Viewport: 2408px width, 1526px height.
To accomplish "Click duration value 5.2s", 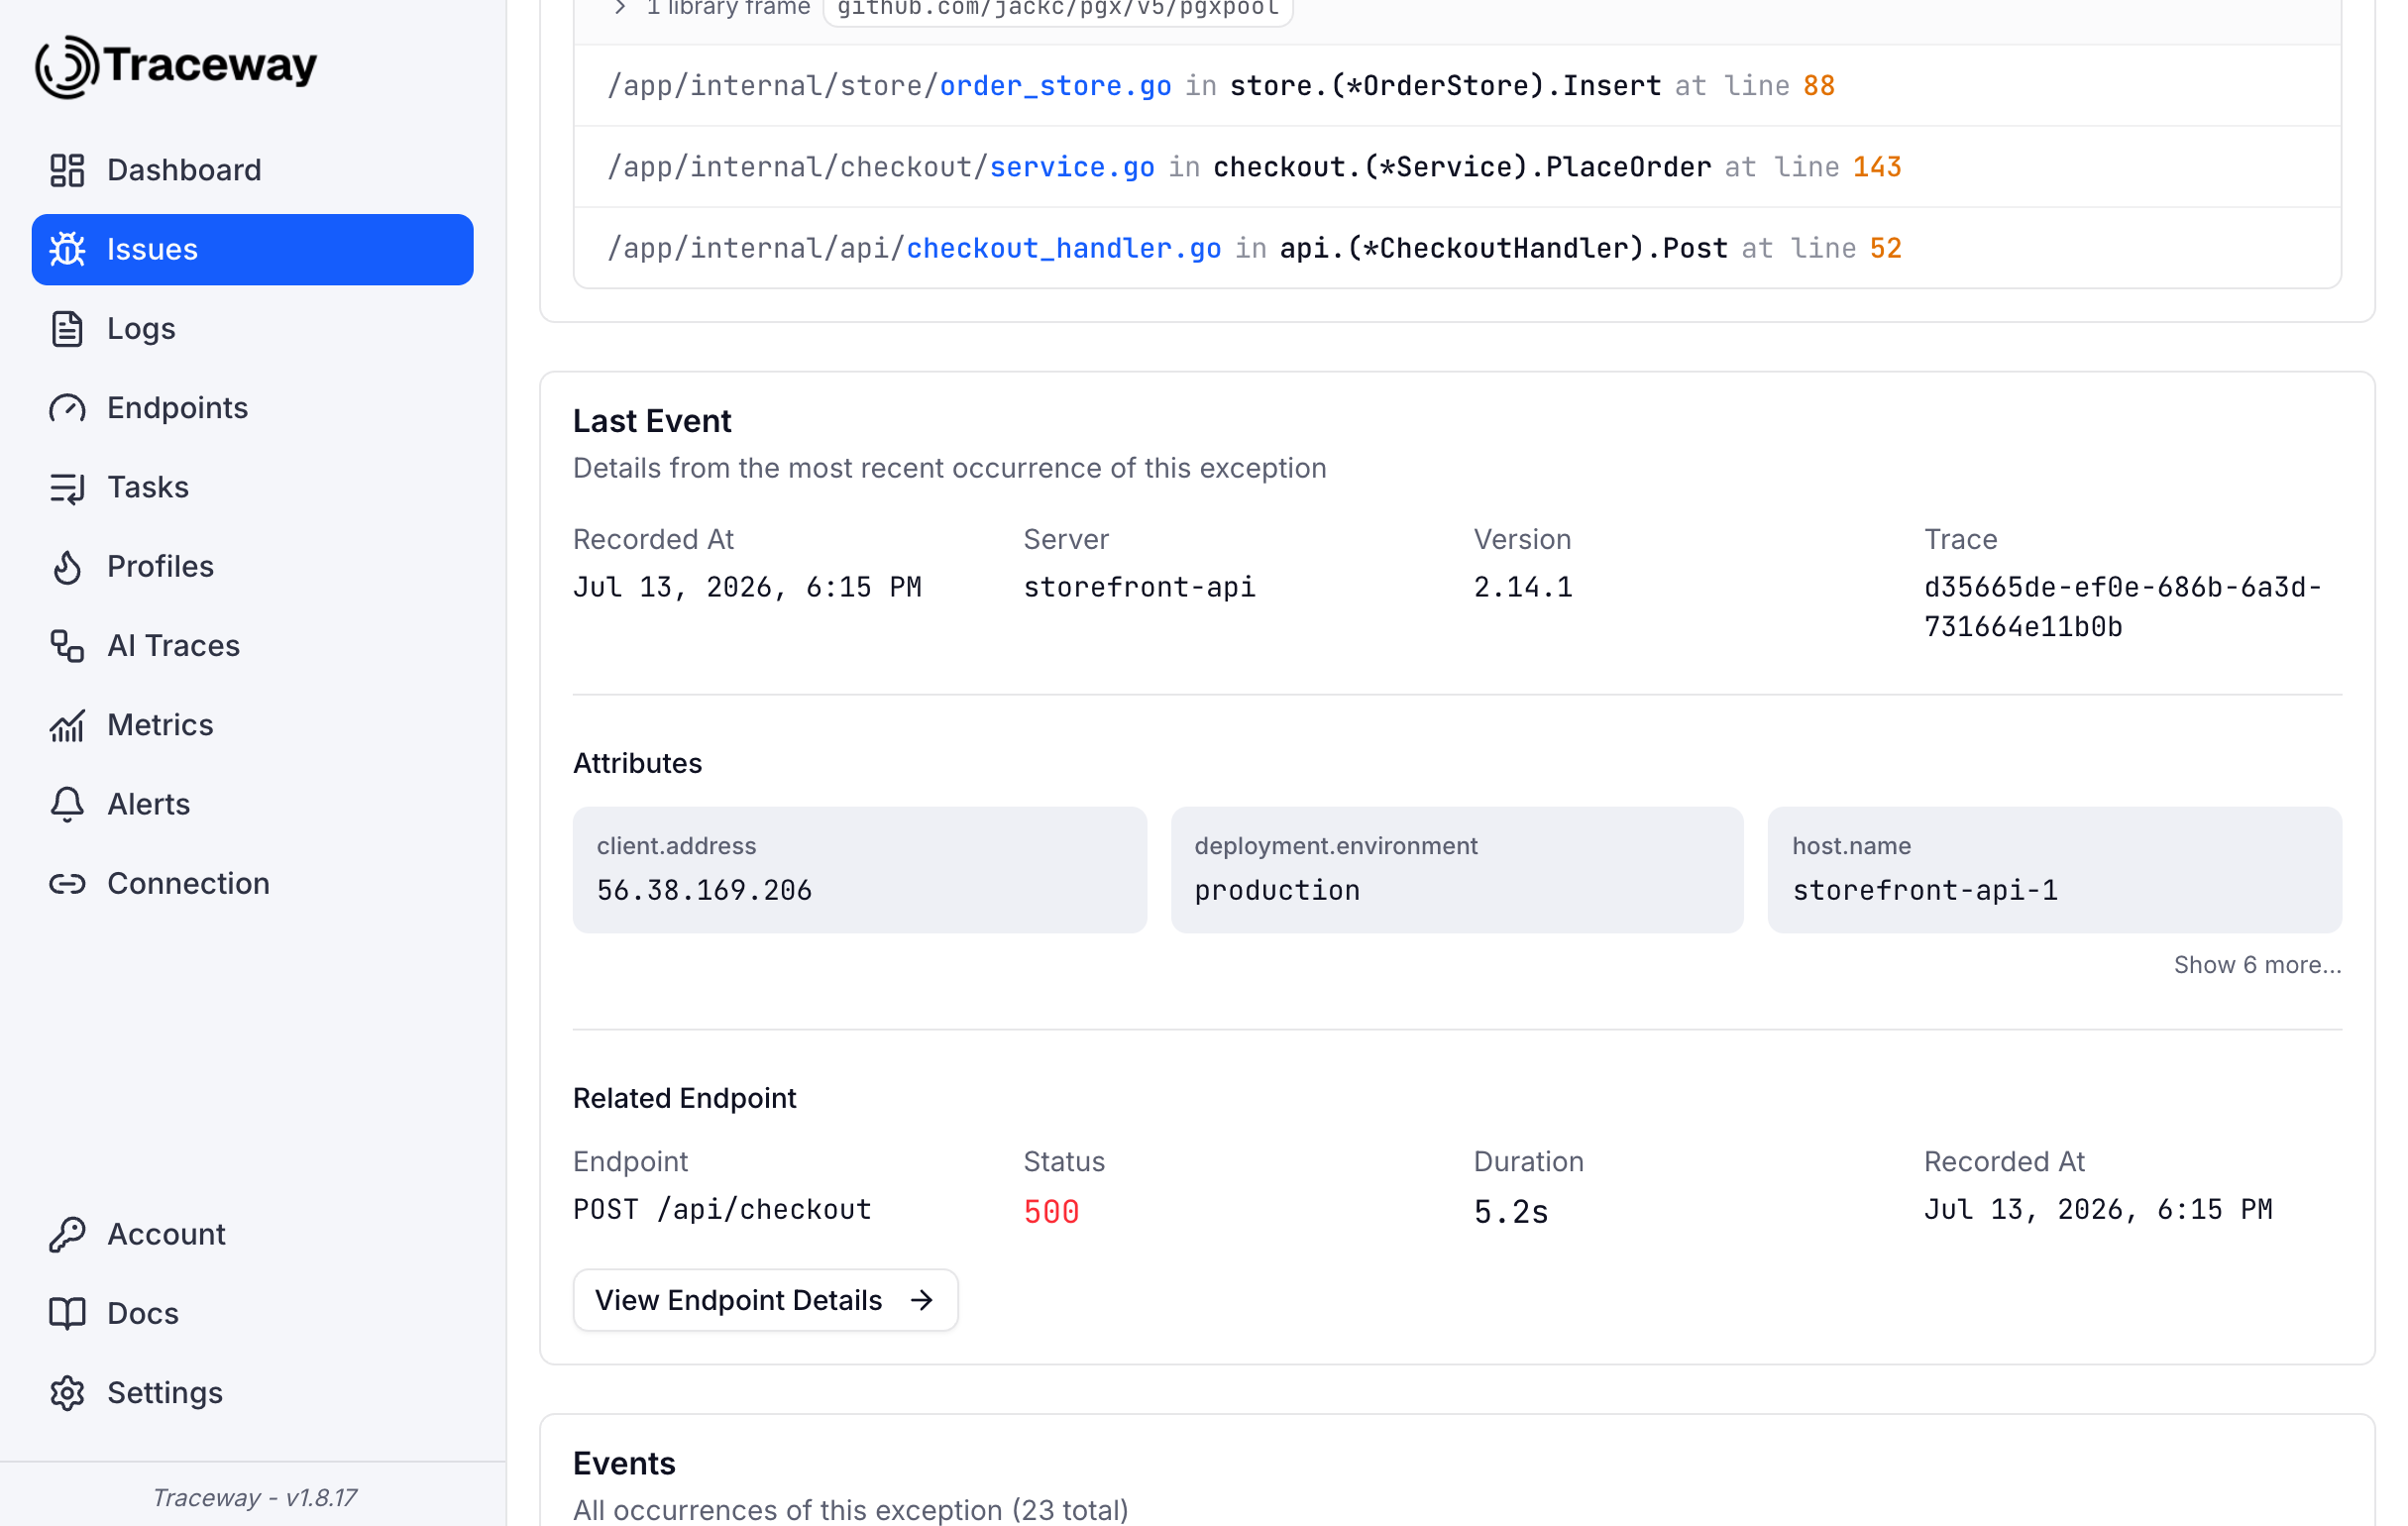I will [x=1511, y=1212].
